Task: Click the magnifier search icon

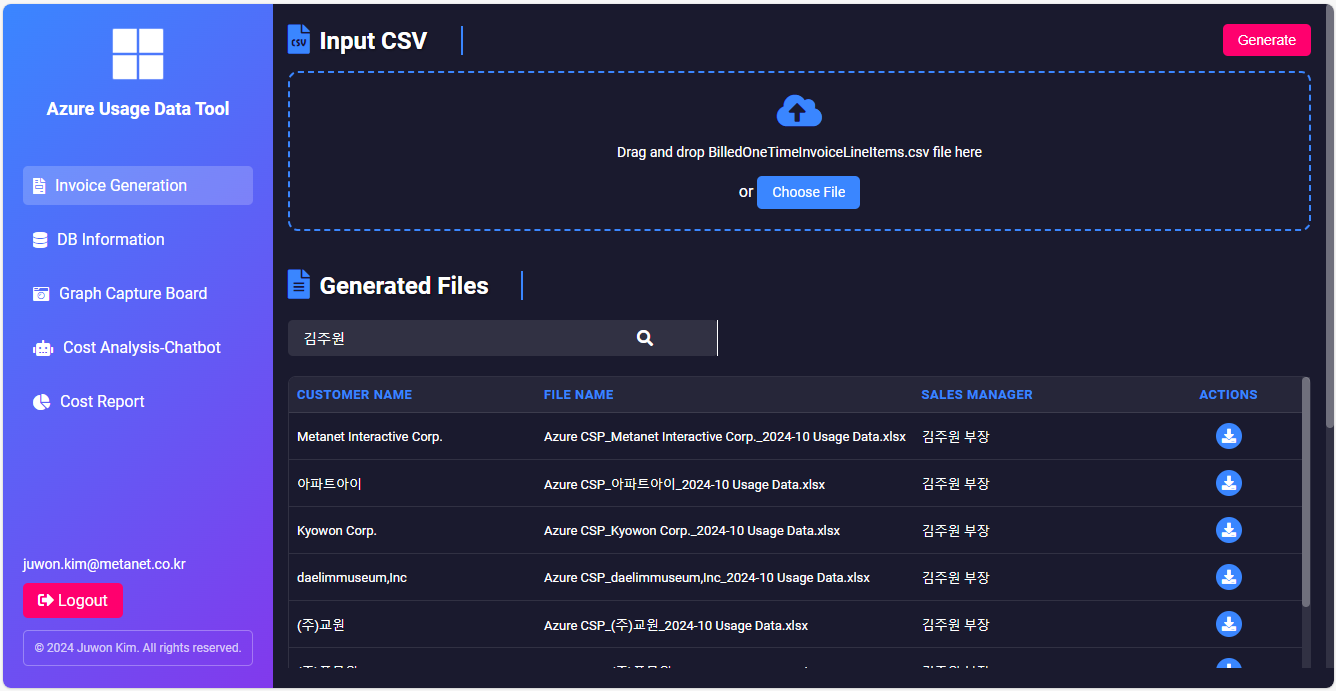Action: (x=645, y=338)
